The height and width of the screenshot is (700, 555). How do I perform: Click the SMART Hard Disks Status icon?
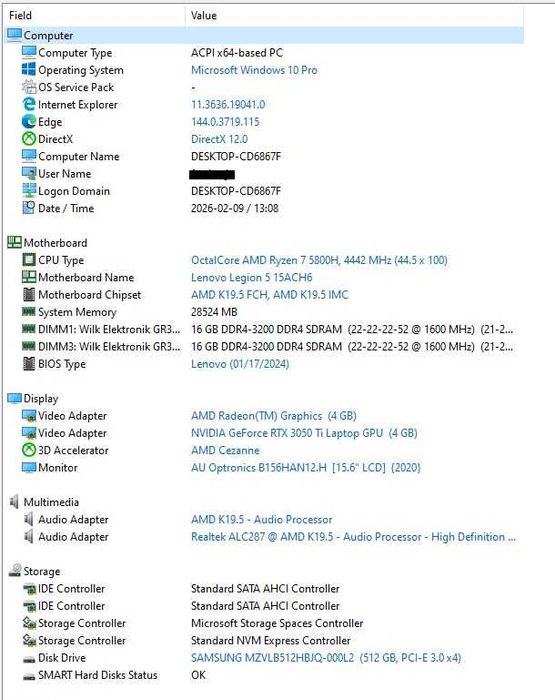pyautogui.click(x=29, y=676)
